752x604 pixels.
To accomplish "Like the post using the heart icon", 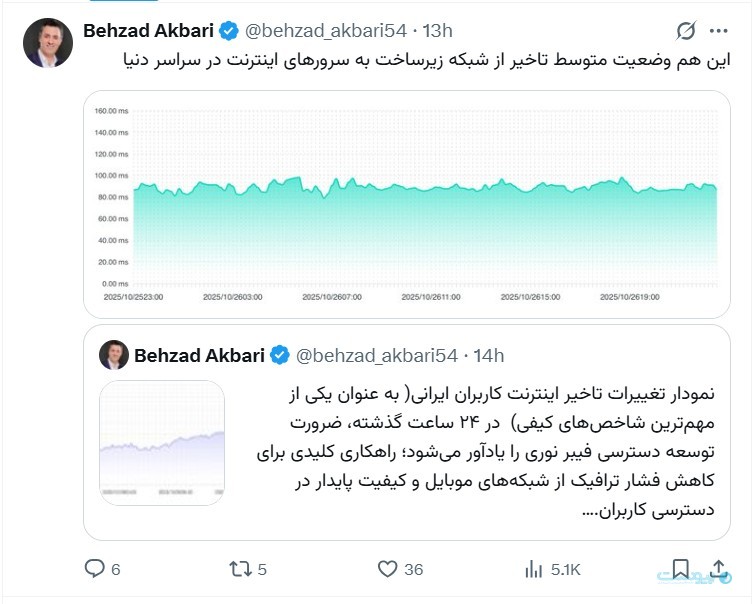I will coord(388,568).
